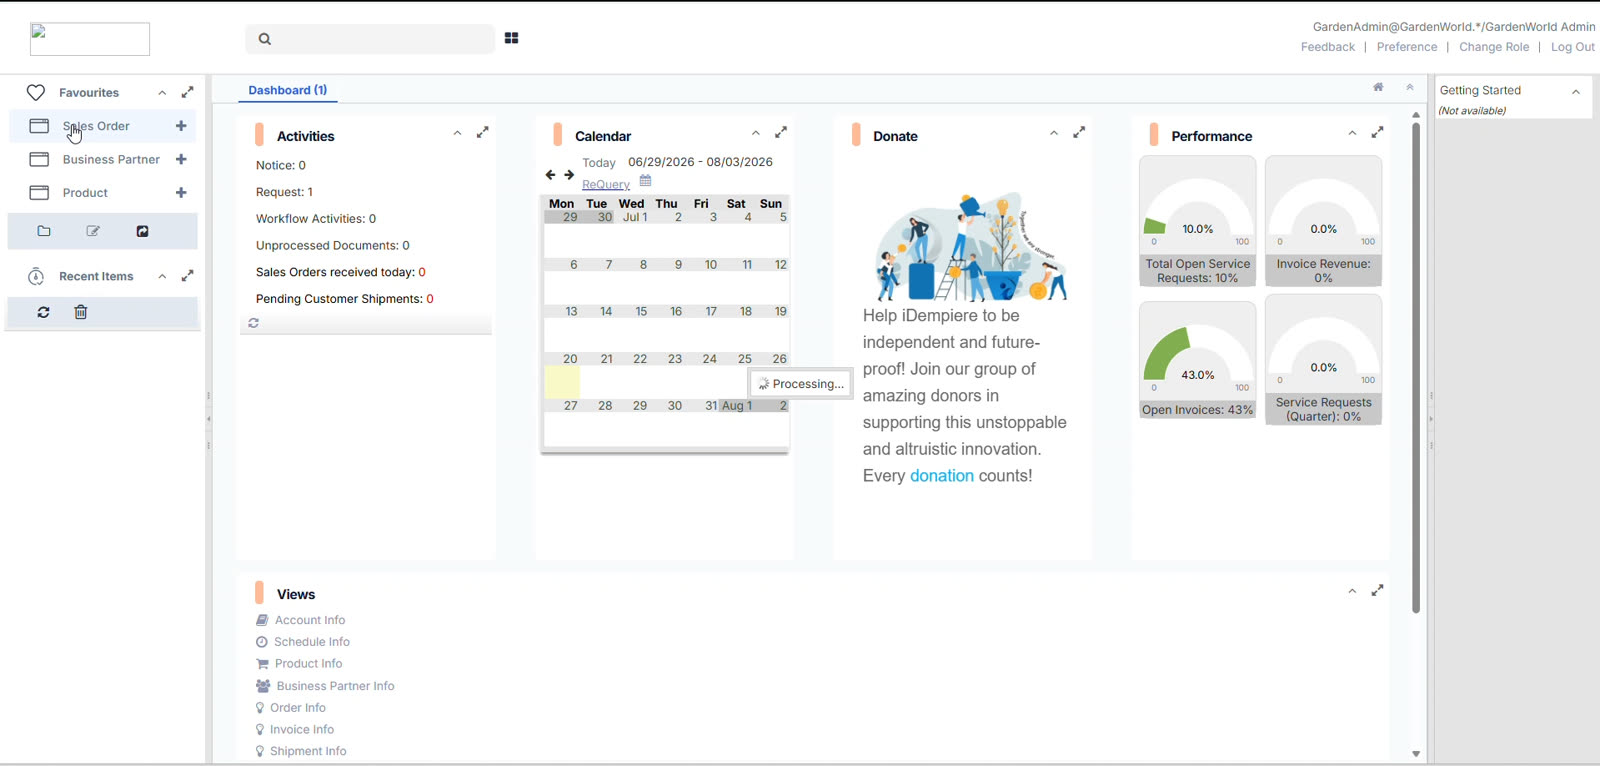Collapse the Recent Items section
This screenshot has width=1600, height=766.
pos(162,277)
